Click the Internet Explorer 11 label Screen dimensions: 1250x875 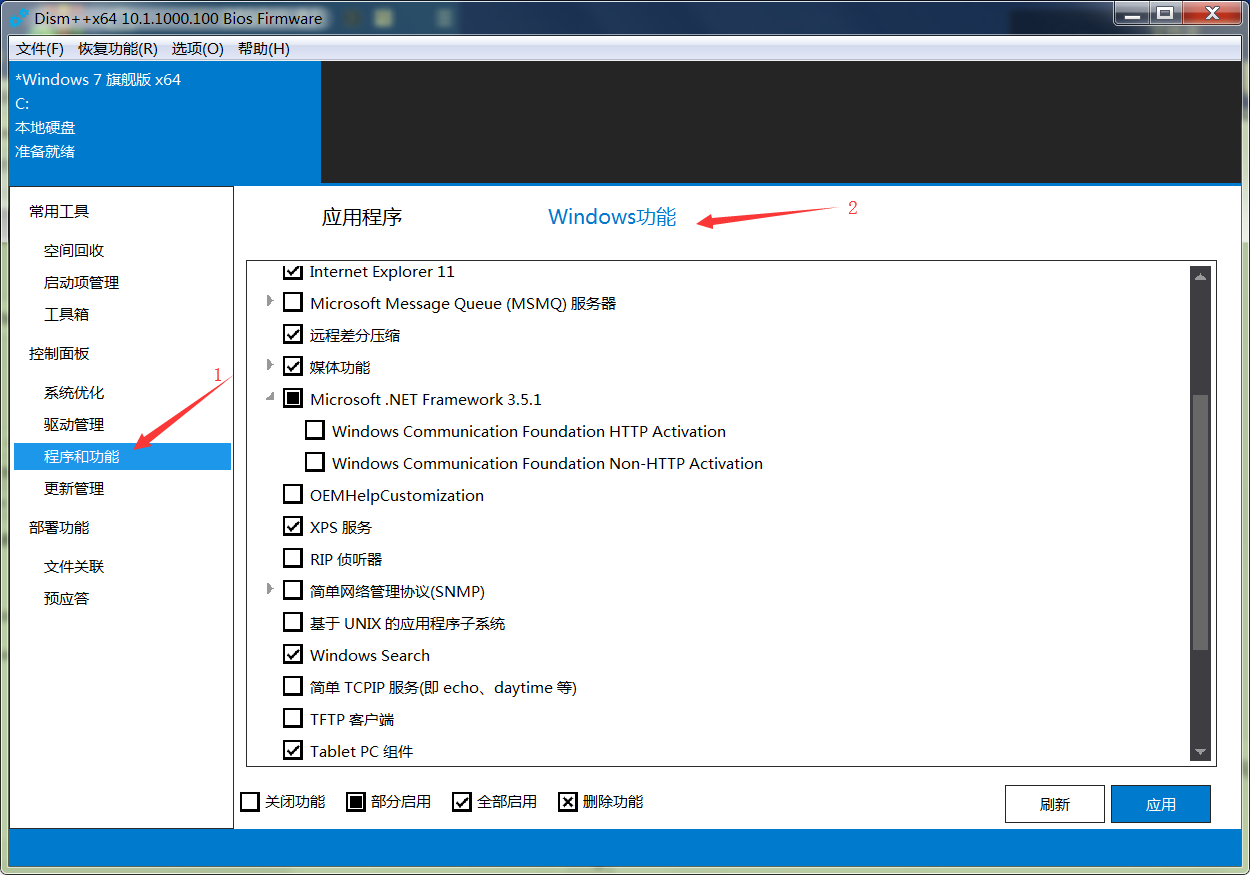382,271
